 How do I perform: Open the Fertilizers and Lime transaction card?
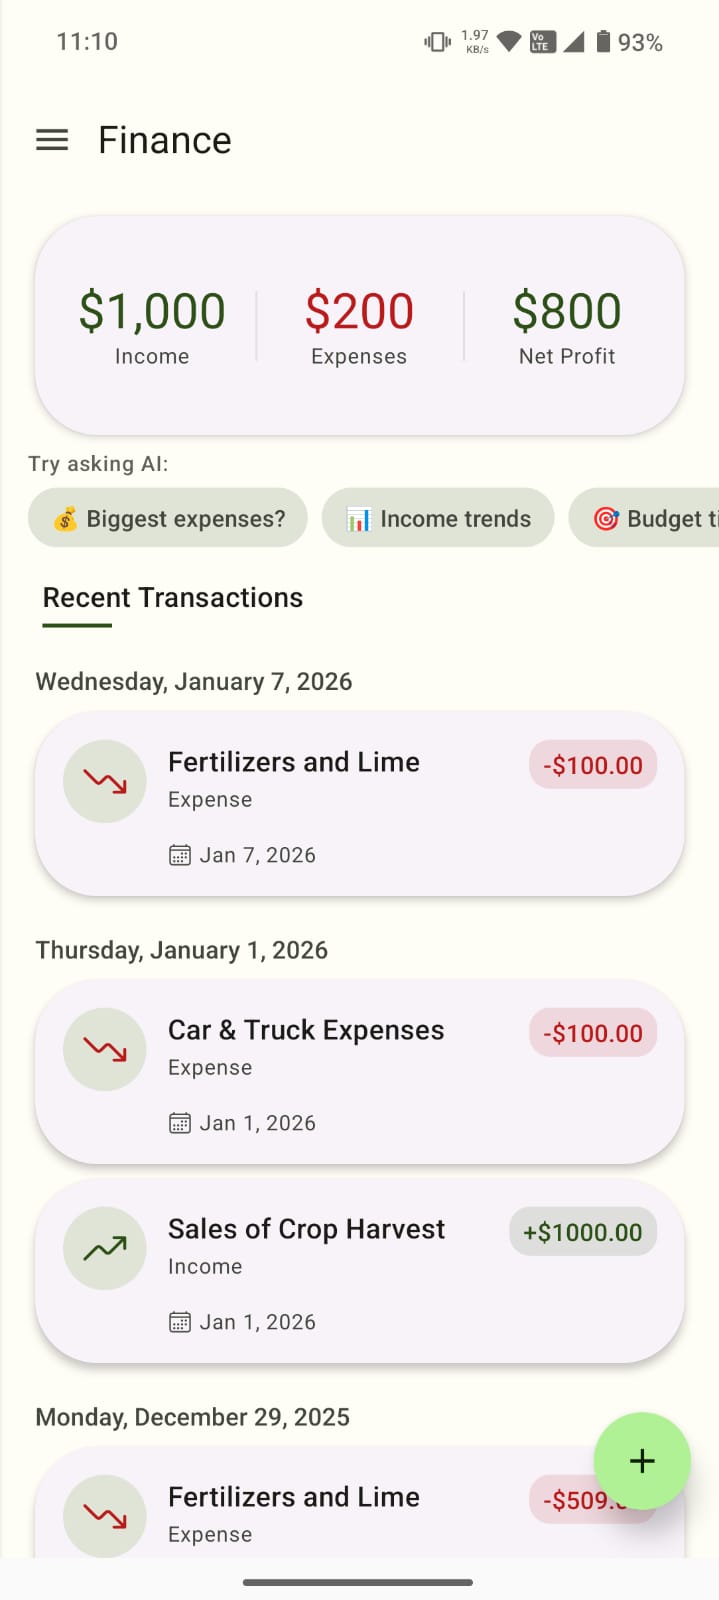[x=359, y=805]
